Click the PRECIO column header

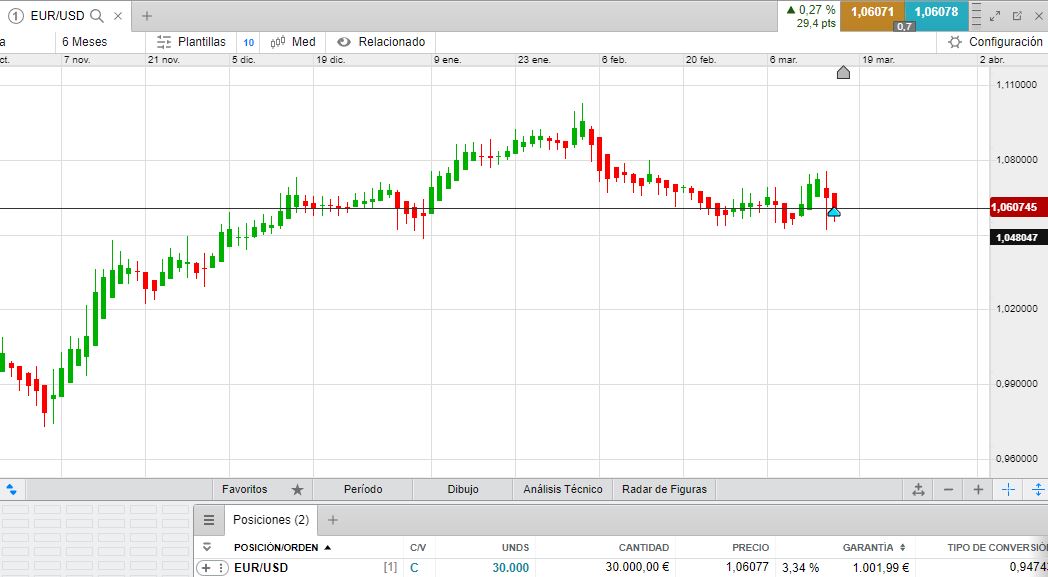[x=750, y=548]
